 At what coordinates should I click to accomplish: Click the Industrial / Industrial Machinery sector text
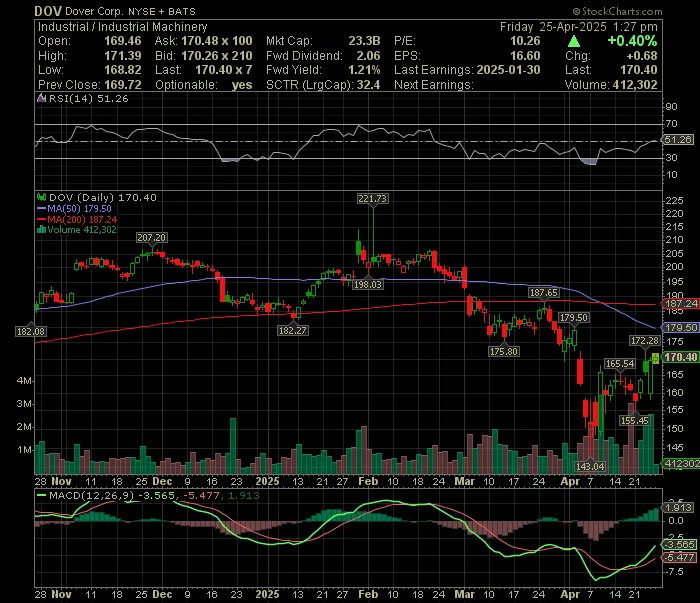pos(123,27)
